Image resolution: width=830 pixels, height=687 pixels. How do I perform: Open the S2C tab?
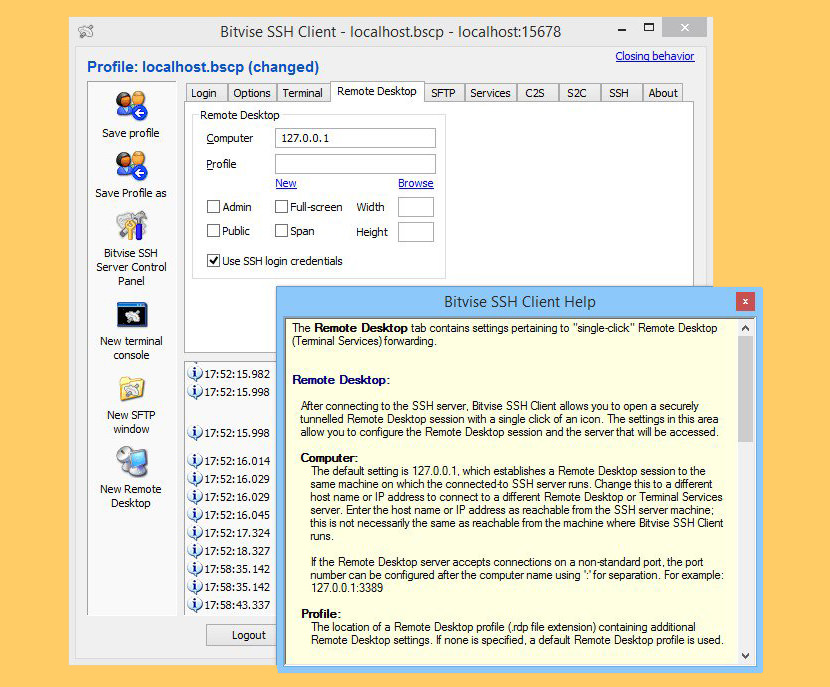579,93
